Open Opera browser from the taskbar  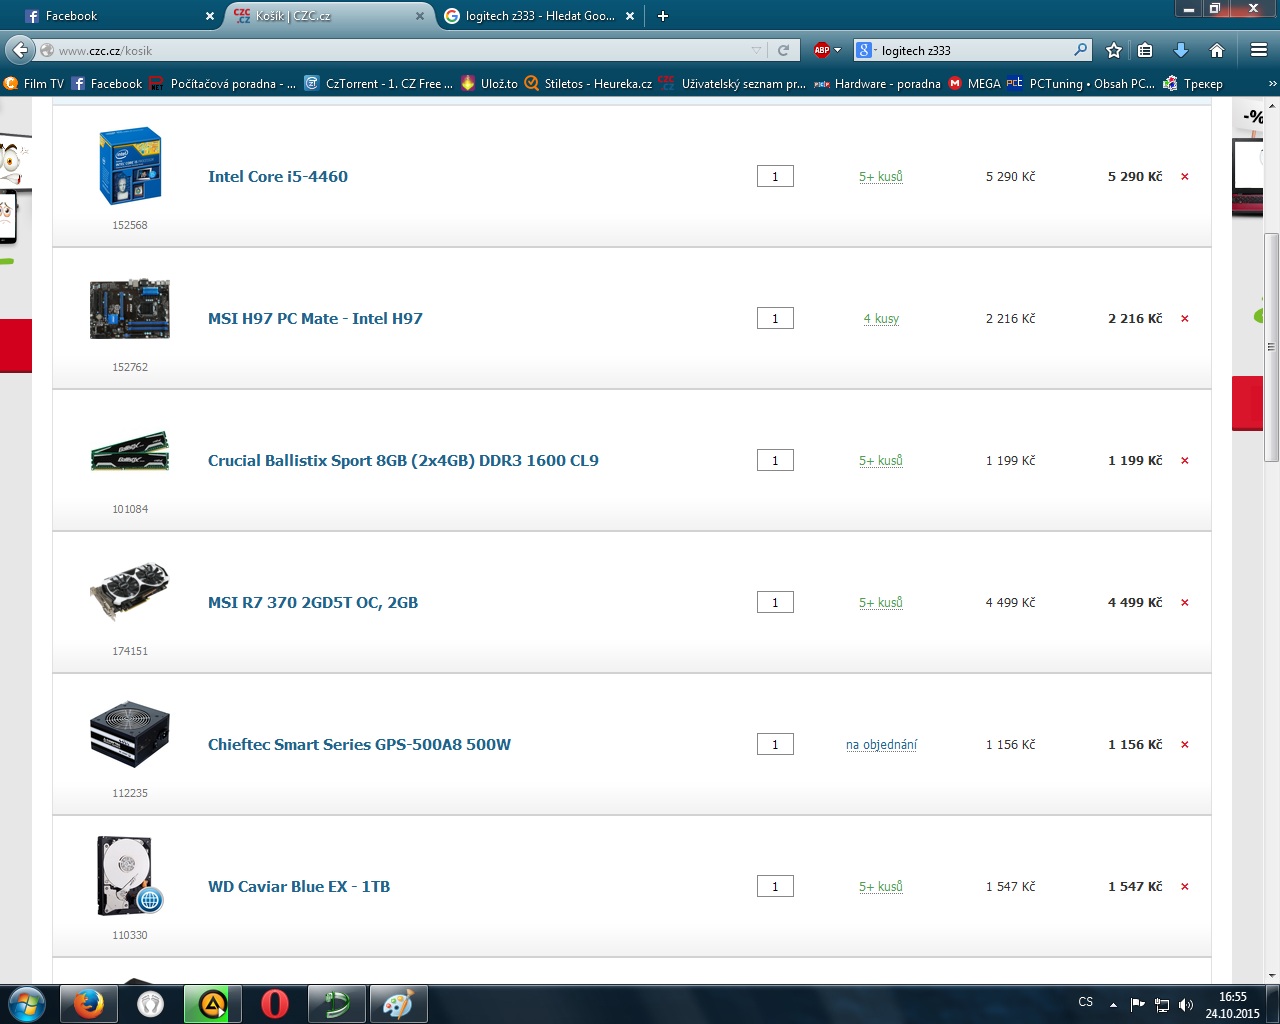click(275, 1004)
